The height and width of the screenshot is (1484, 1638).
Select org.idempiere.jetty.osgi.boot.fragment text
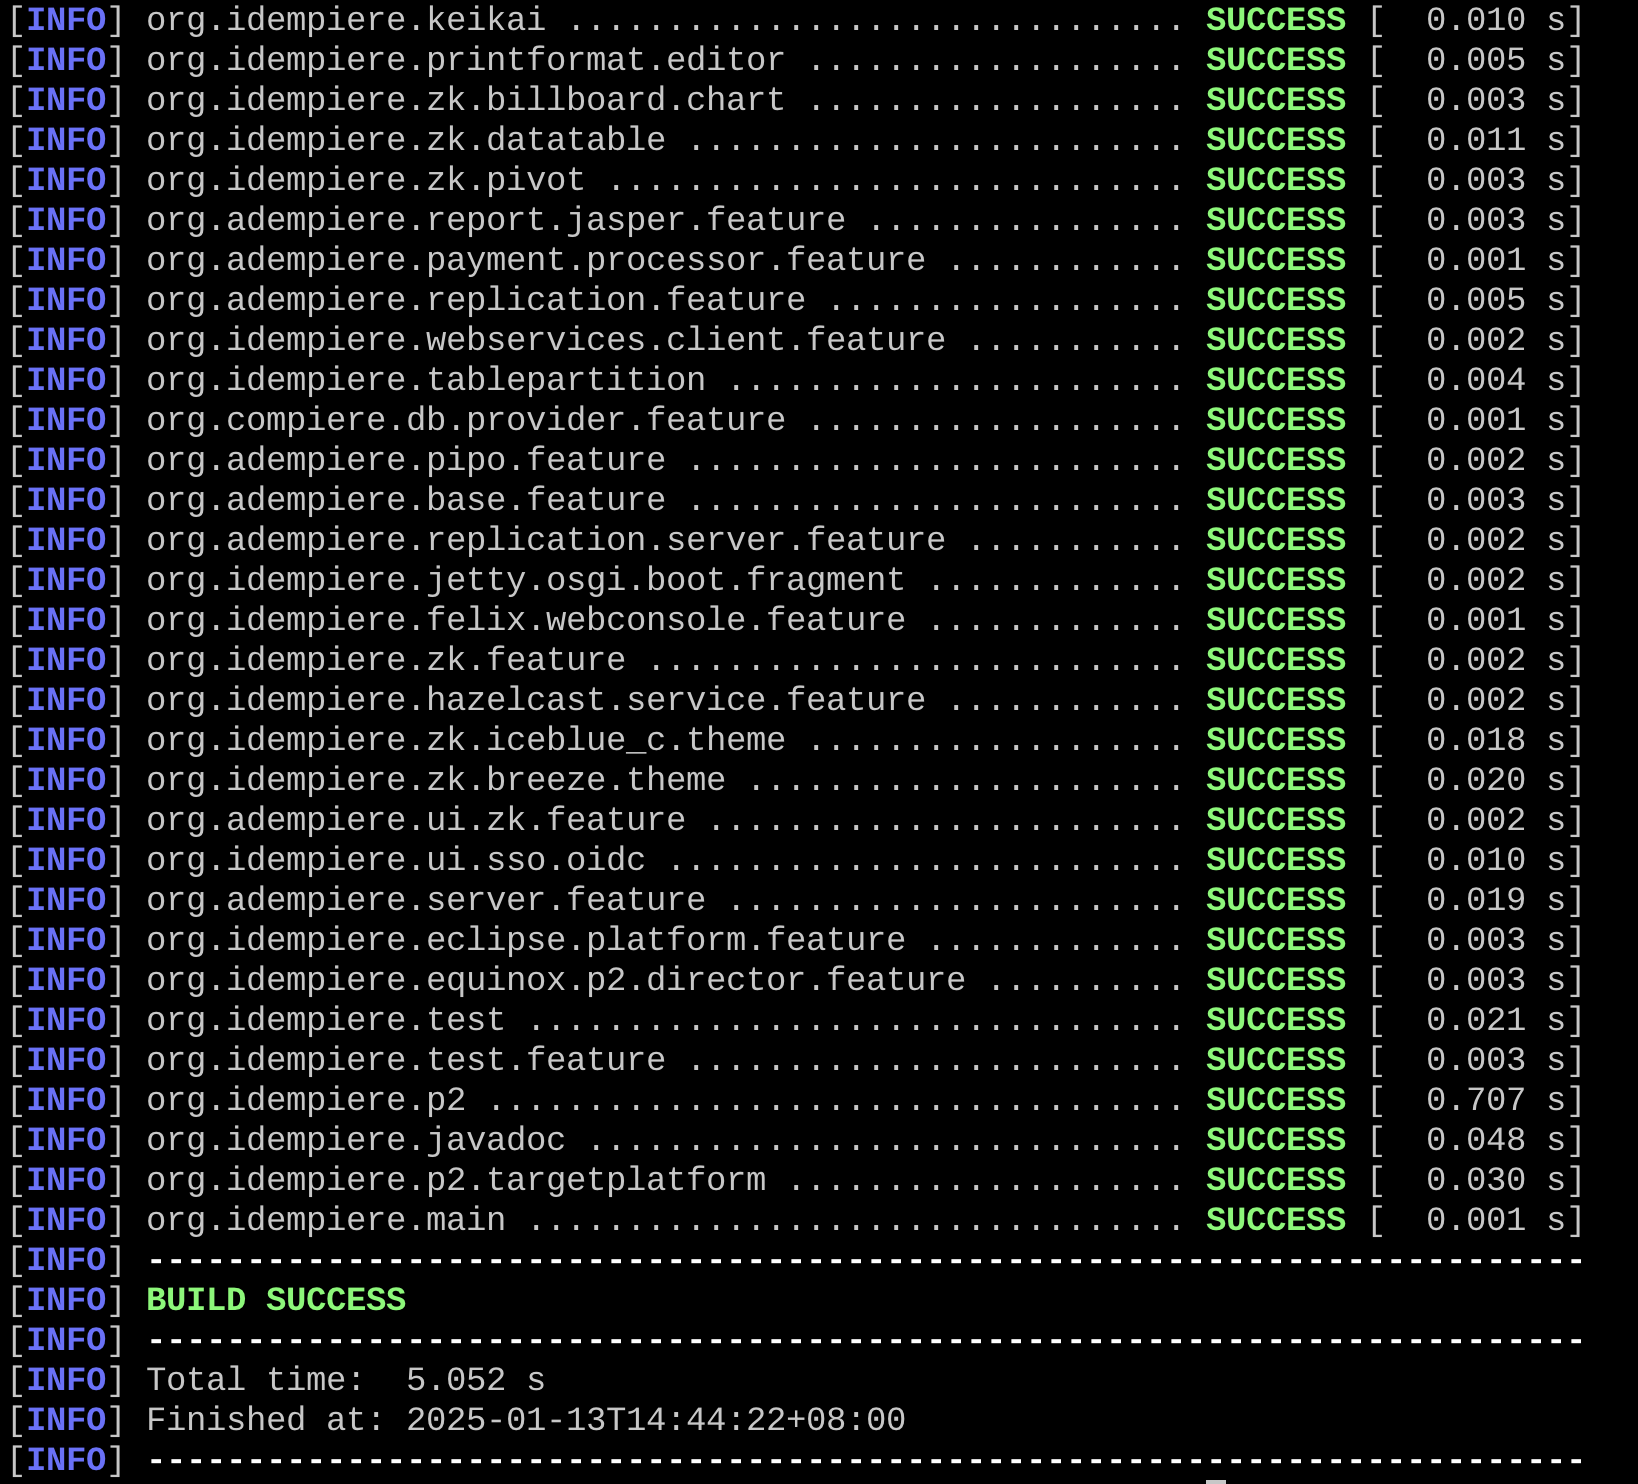(526, 580)
